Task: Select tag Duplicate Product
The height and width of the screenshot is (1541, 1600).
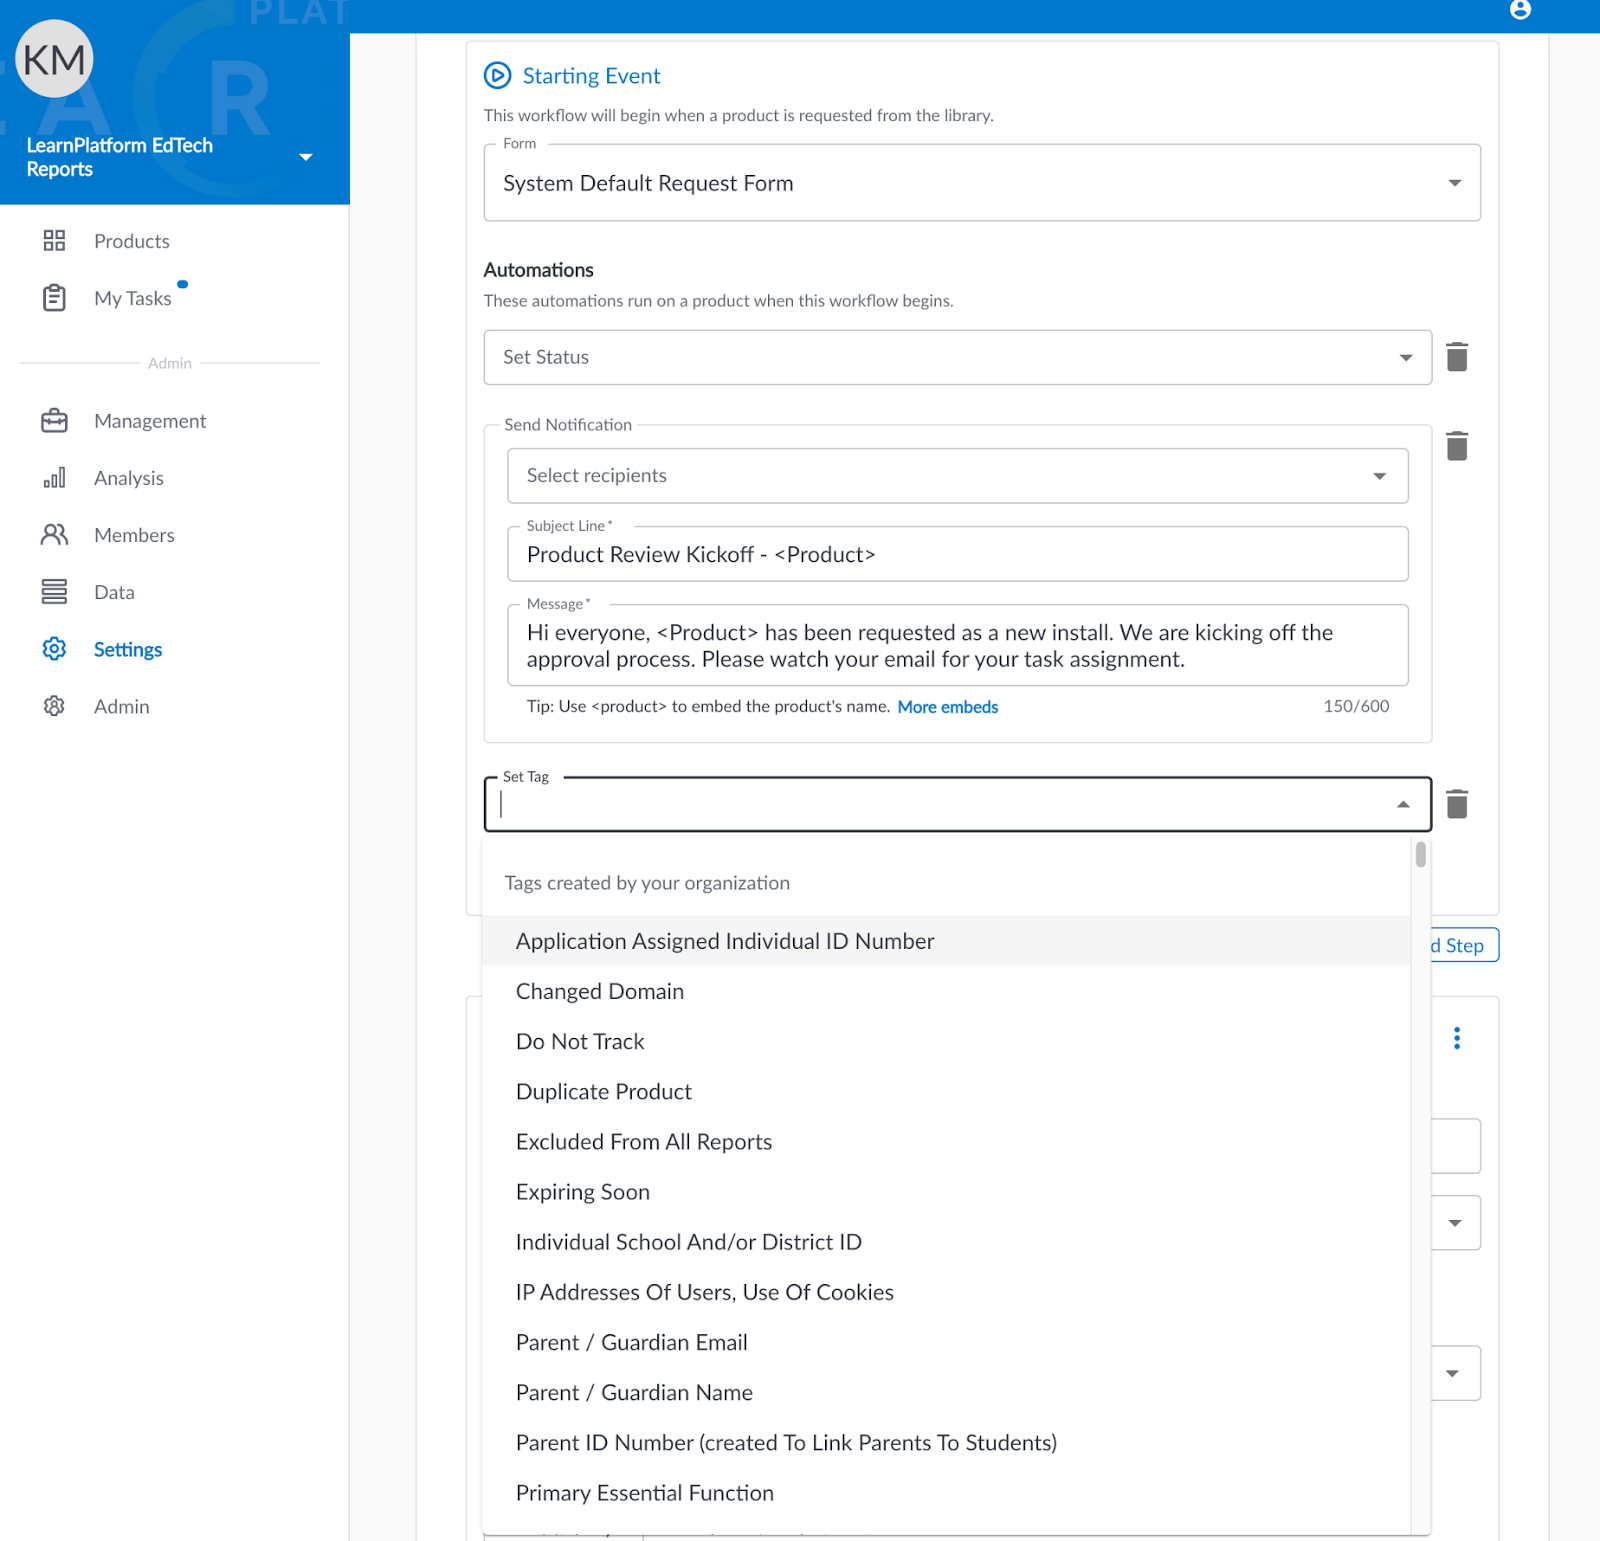Action: (x=946, y=1091)
